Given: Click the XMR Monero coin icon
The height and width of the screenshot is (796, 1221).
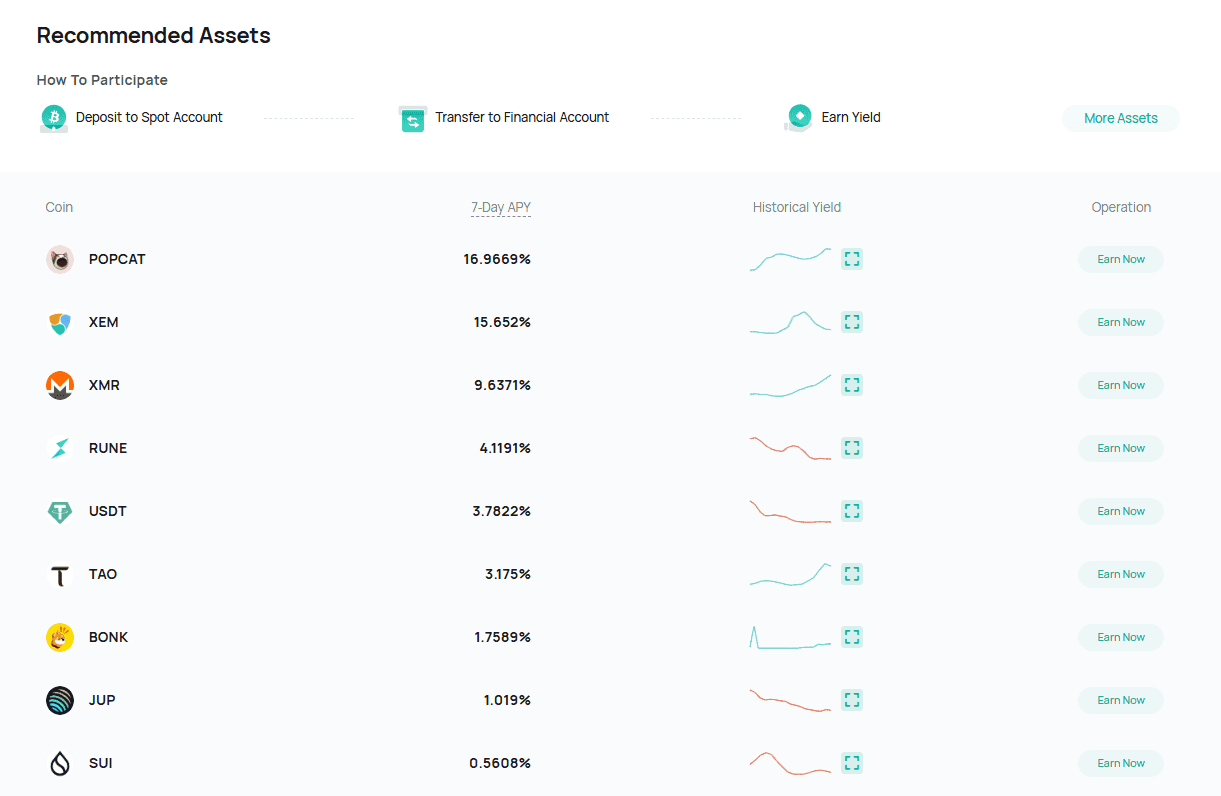Looking at the screenshot, I should 60,385.
